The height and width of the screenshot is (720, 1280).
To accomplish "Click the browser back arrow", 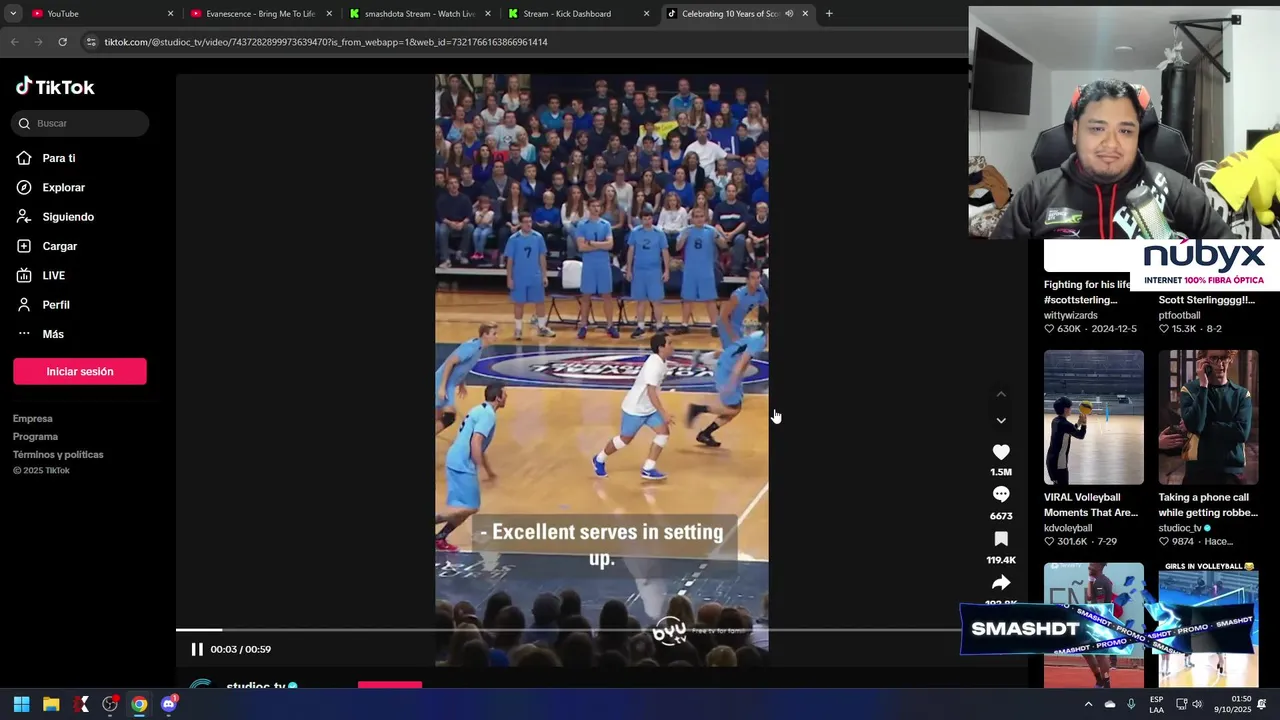I will 14,42.
